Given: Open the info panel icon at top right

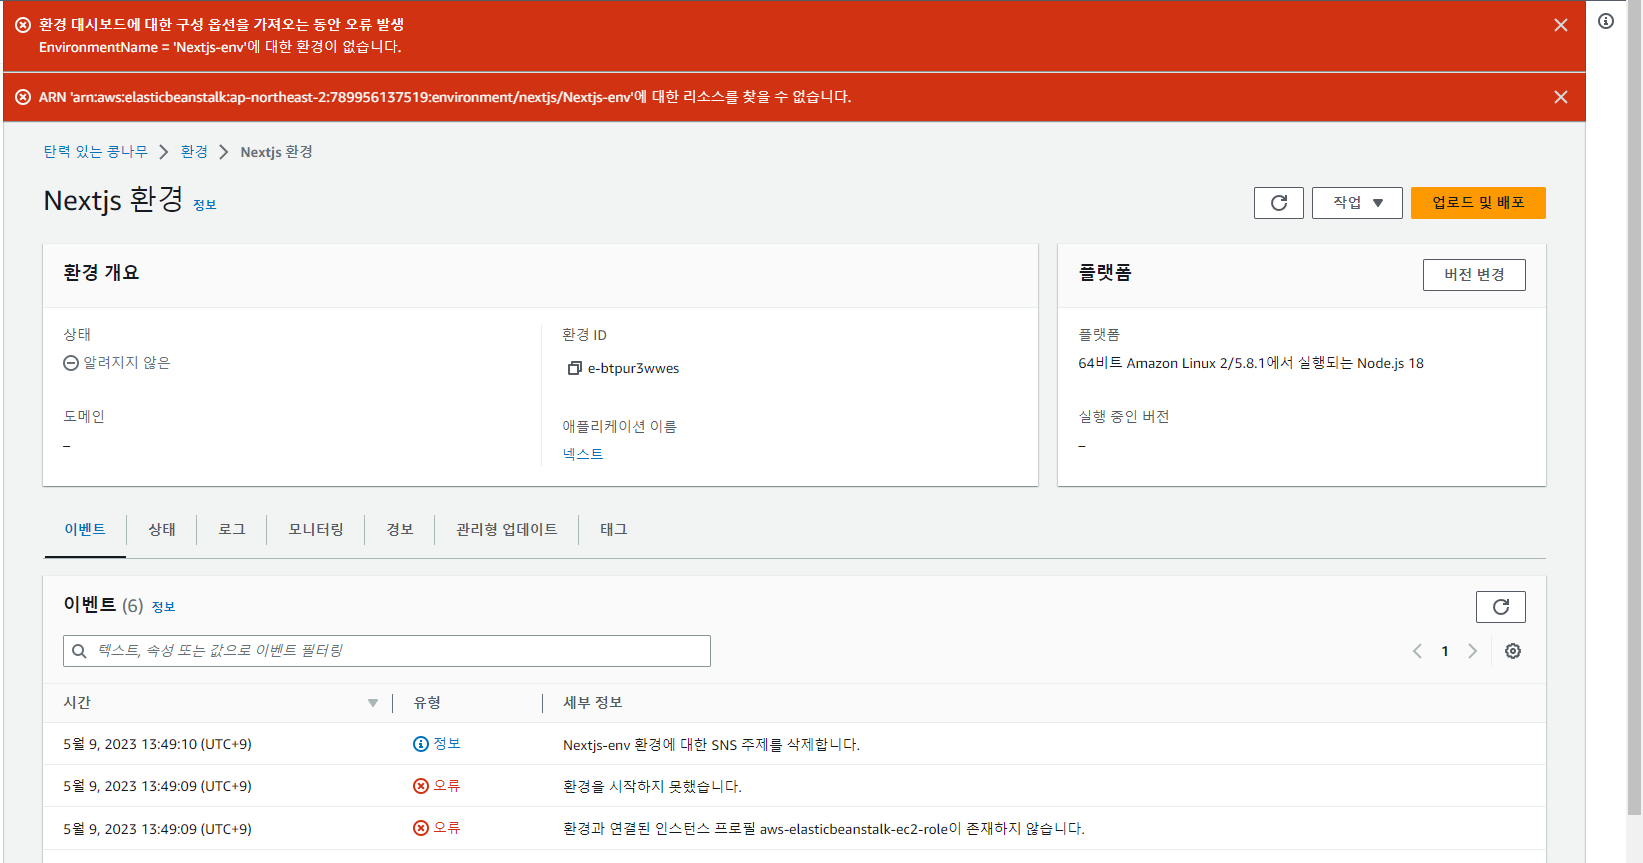Looking at the screenshot, I should [x=1605, y=21].
